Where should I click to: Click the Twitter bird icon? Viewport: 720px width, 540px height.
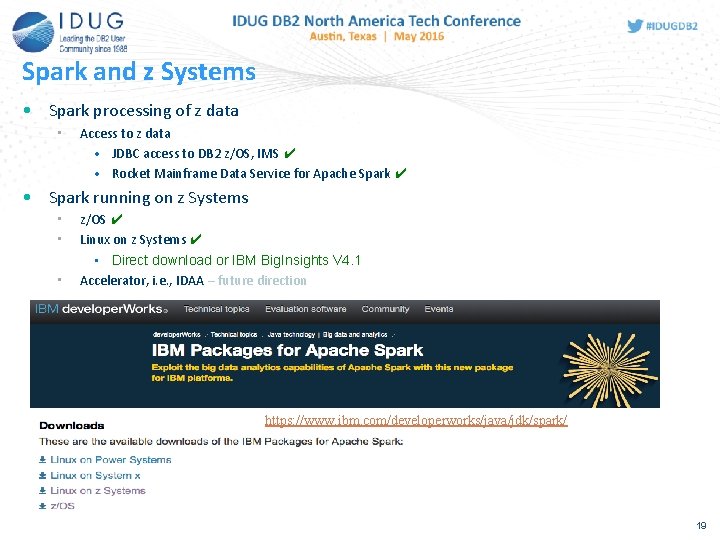(635, 26)
